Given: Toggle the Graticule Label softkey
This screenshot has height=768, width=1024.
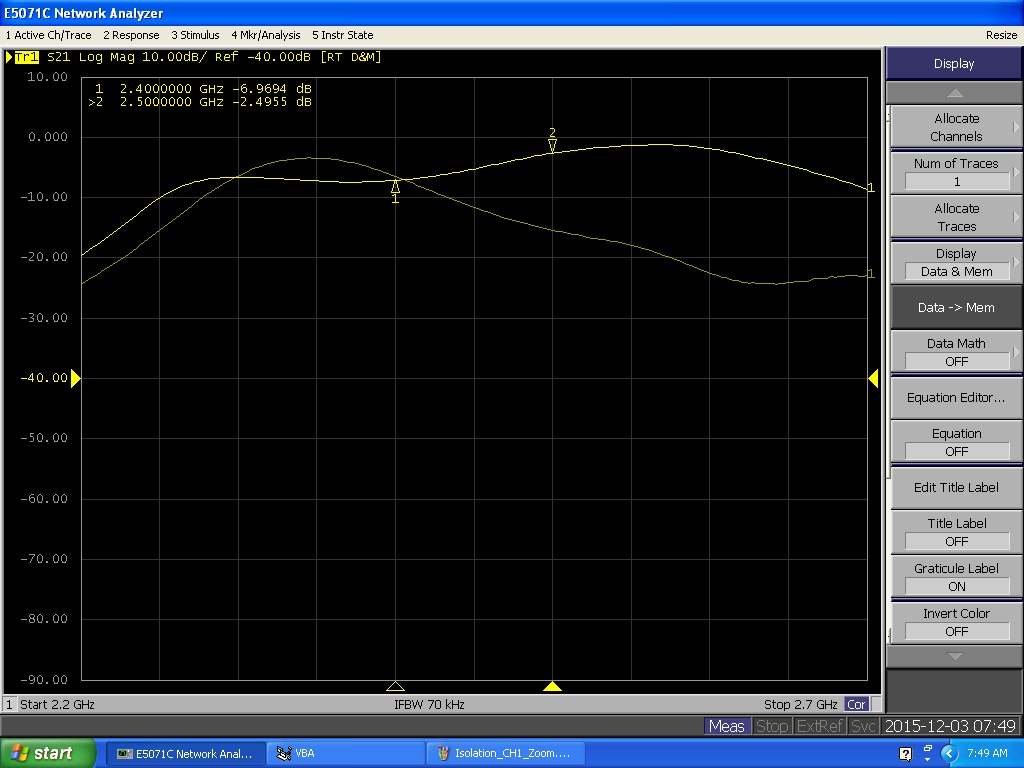Looking at the screenshot, I should 956,577.
